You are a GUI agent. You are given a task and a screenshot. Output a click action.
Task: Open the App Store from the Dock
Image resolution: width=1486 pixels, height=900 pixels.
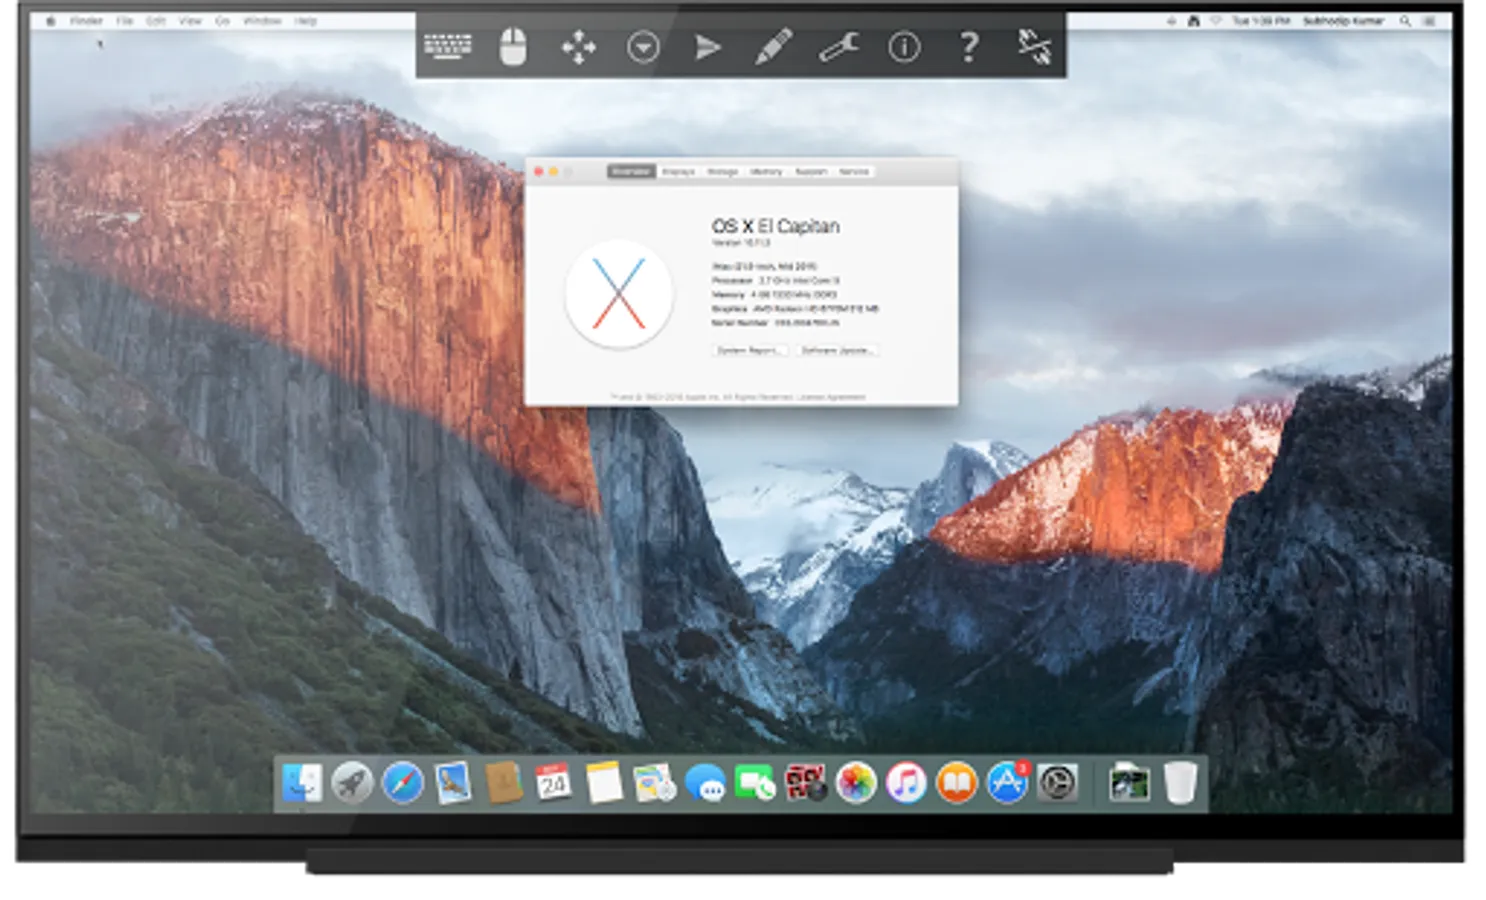(1008, 783)
